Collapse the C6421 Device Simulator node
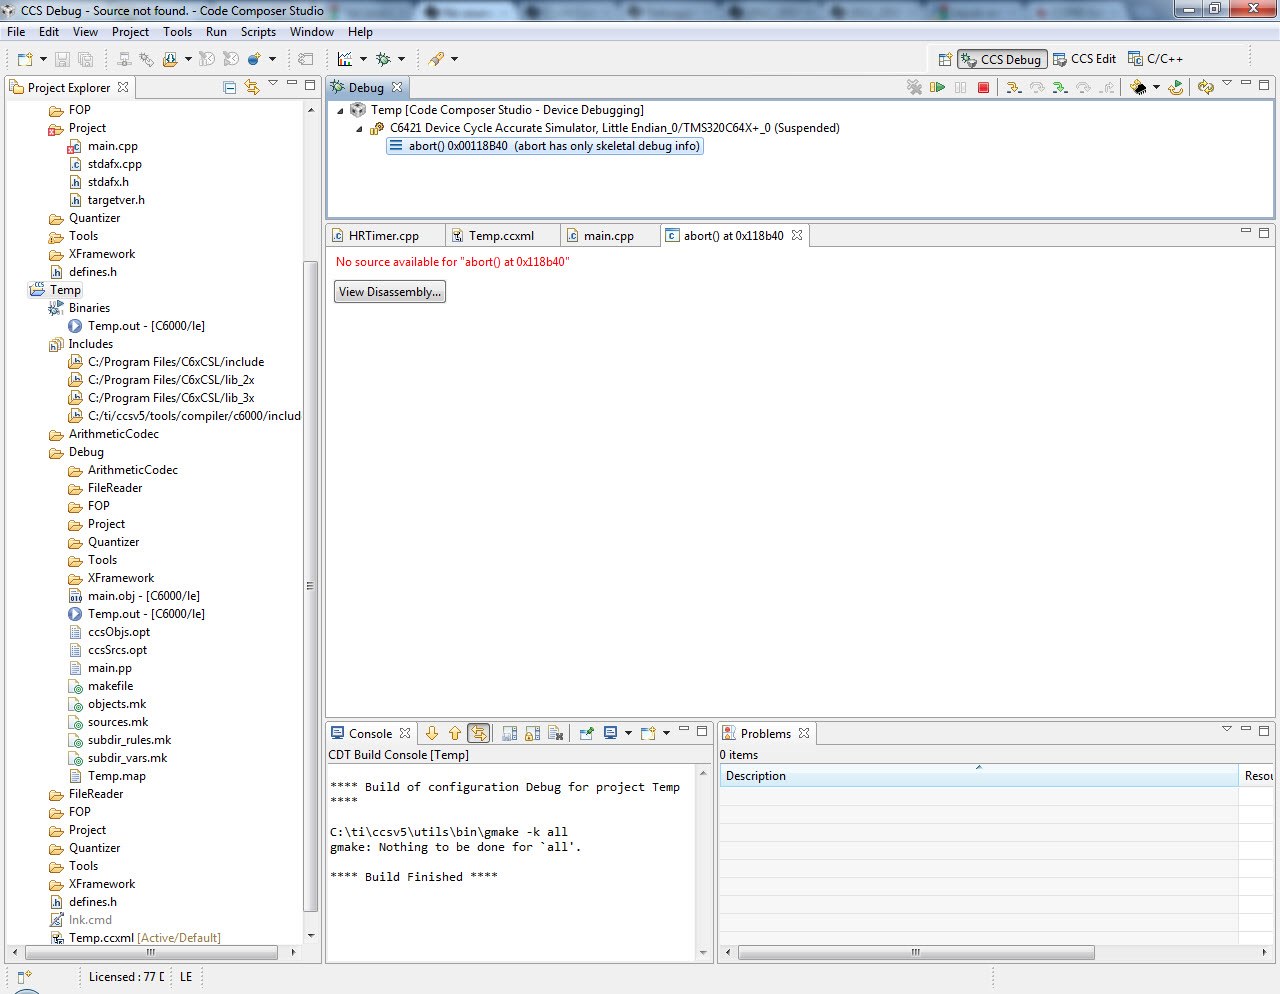The height and width of the screenshot is (994, 1280). (x=360, y=128)
